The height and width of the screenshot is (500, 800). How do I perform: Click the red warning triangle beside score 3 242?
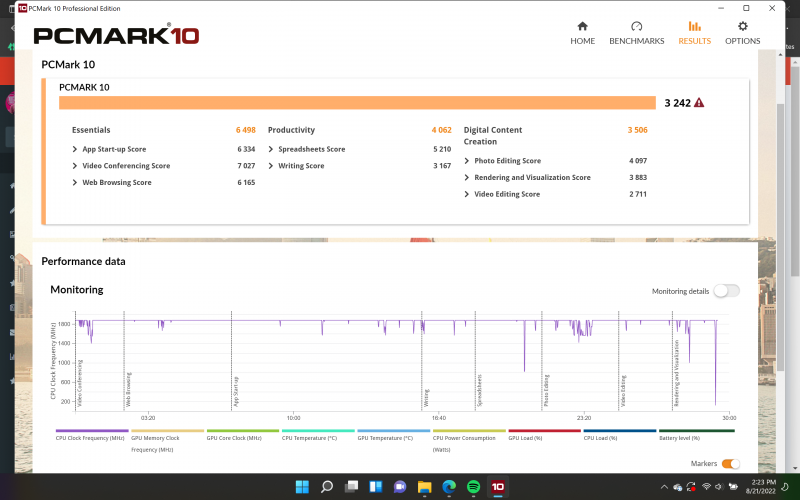(699, 103)
